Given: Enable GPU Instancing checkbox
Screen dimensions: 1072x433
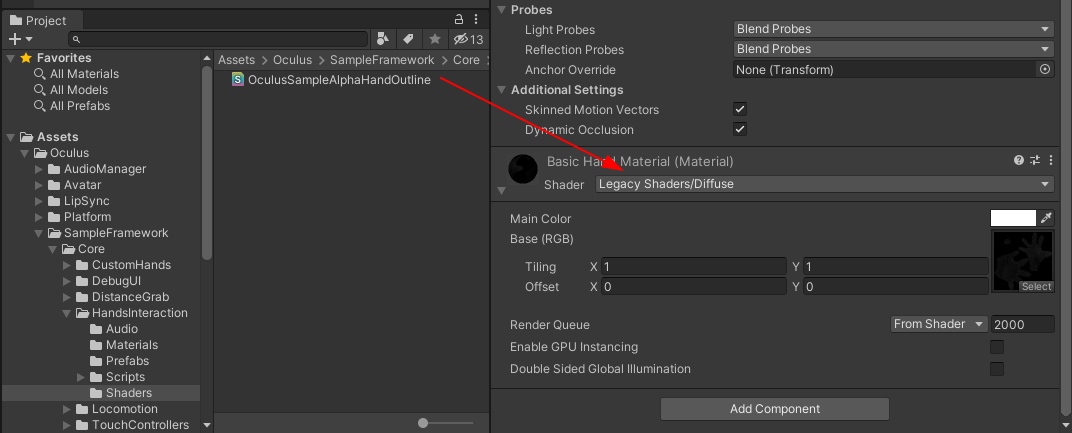Looking at the screenshot, I should 996,347.
